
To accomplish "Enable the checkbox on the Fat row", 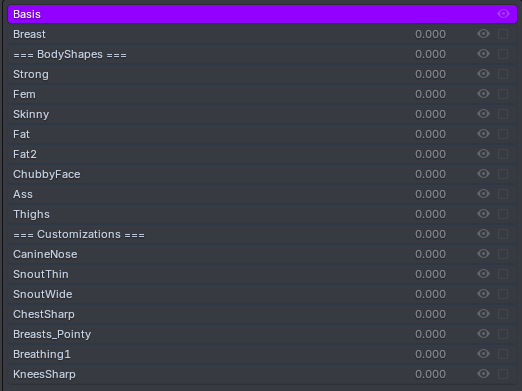I will tap(503, 134).
